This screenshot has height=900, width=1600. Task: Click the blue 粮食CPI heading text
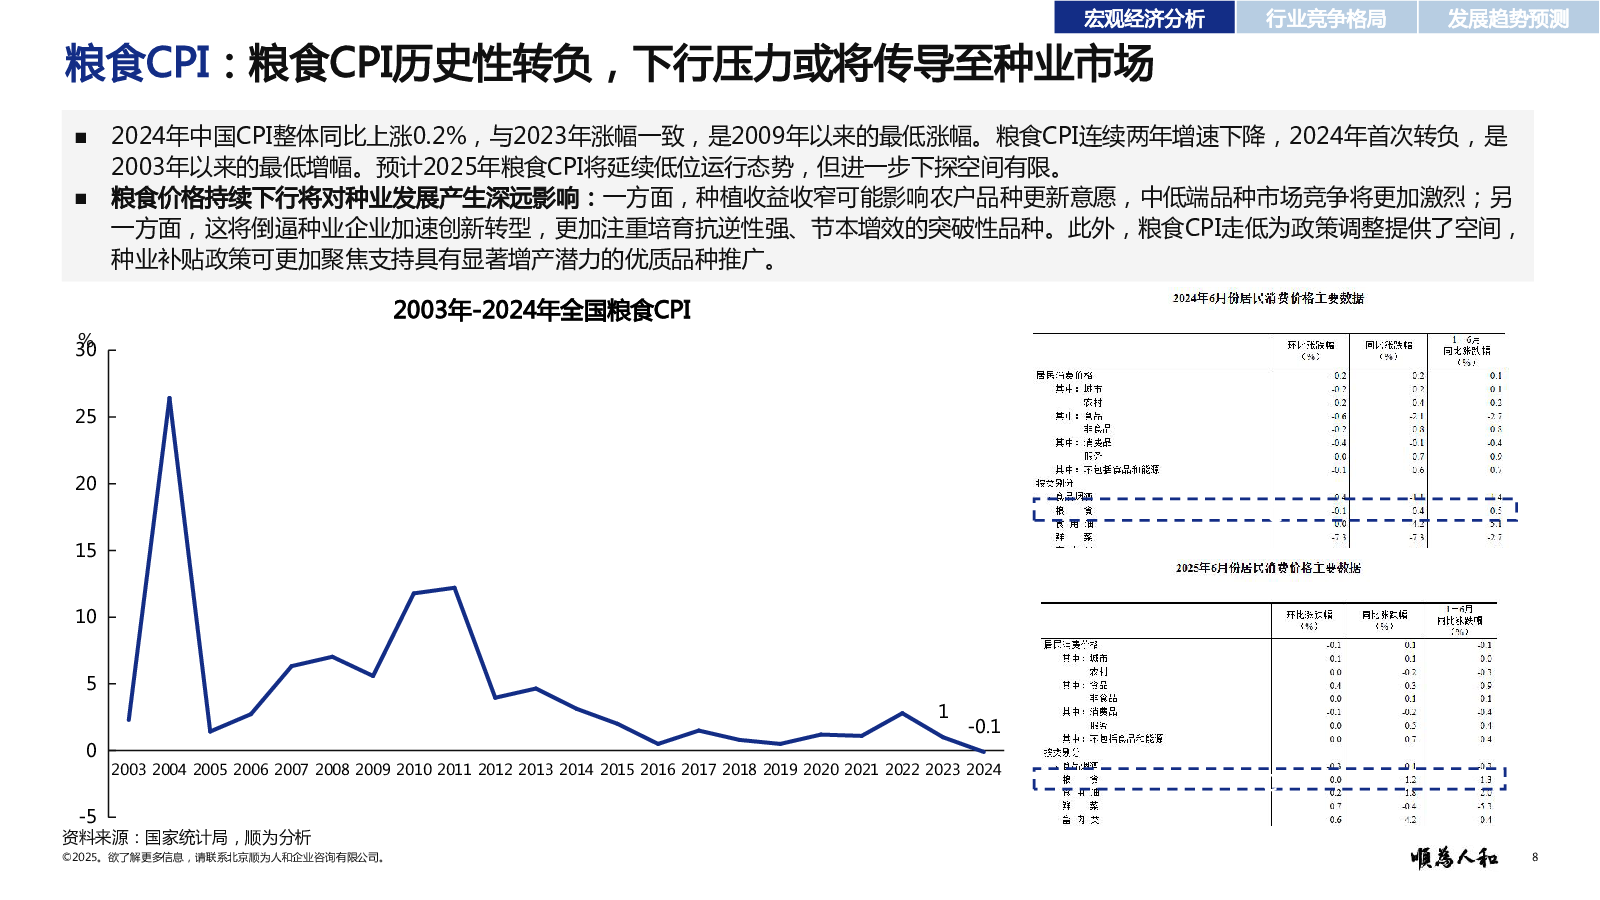(x=137, y=64)
